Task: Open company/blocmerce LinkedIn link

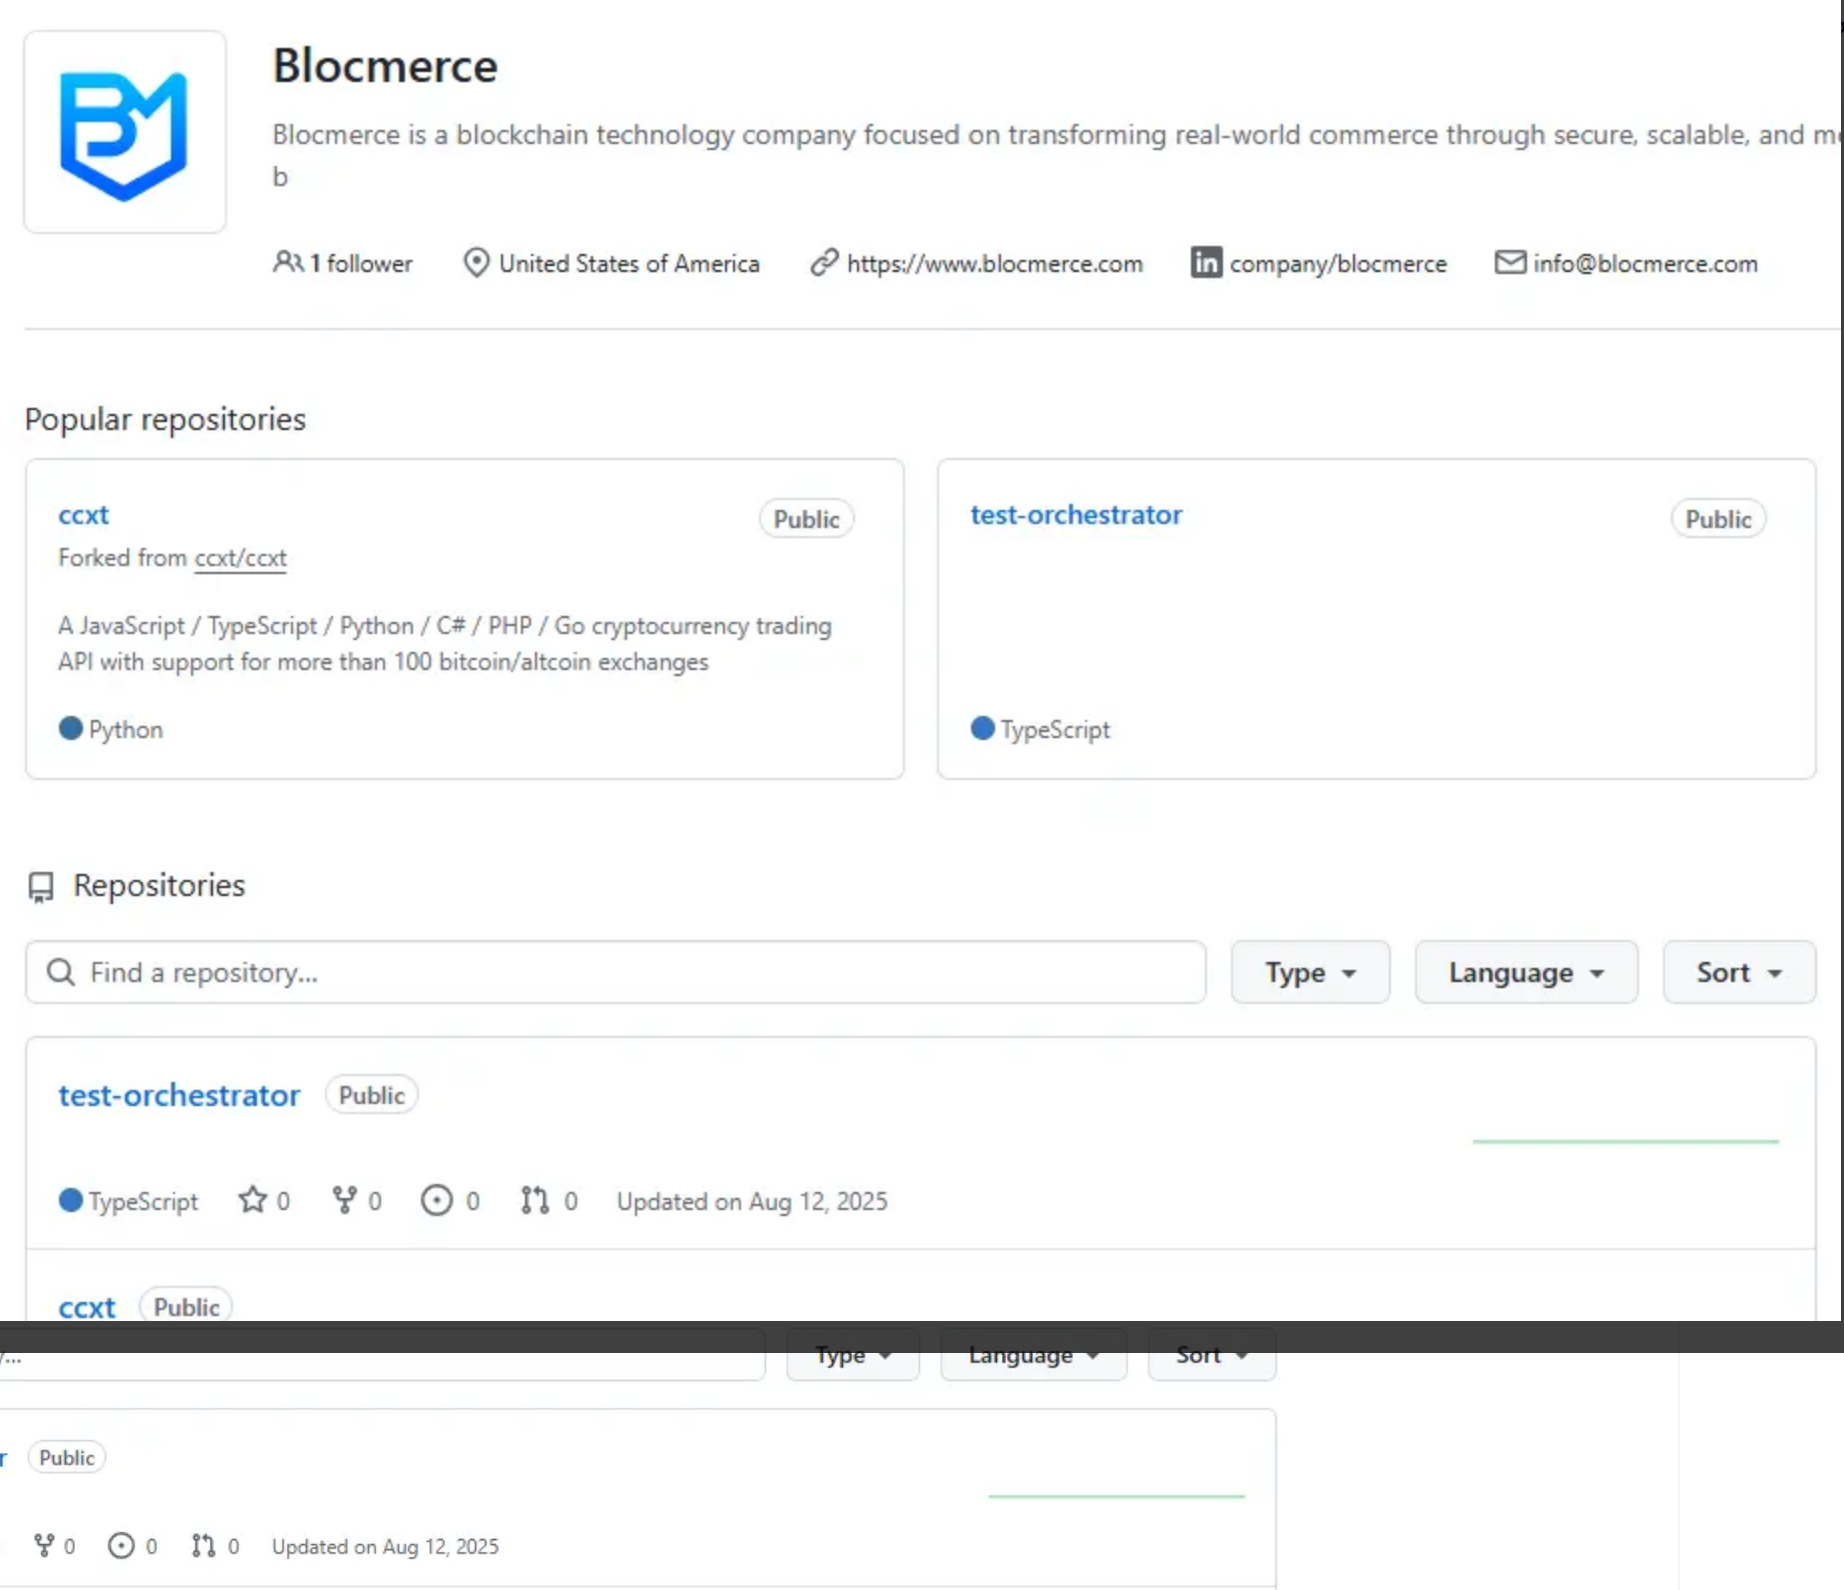Action: 1338,263
